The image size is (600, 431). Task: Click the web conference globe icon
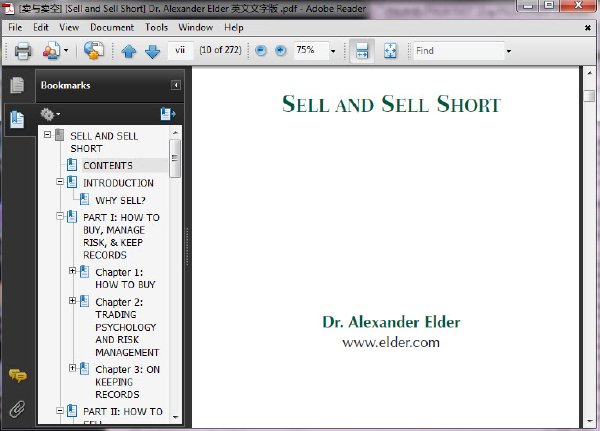(94, 51)
